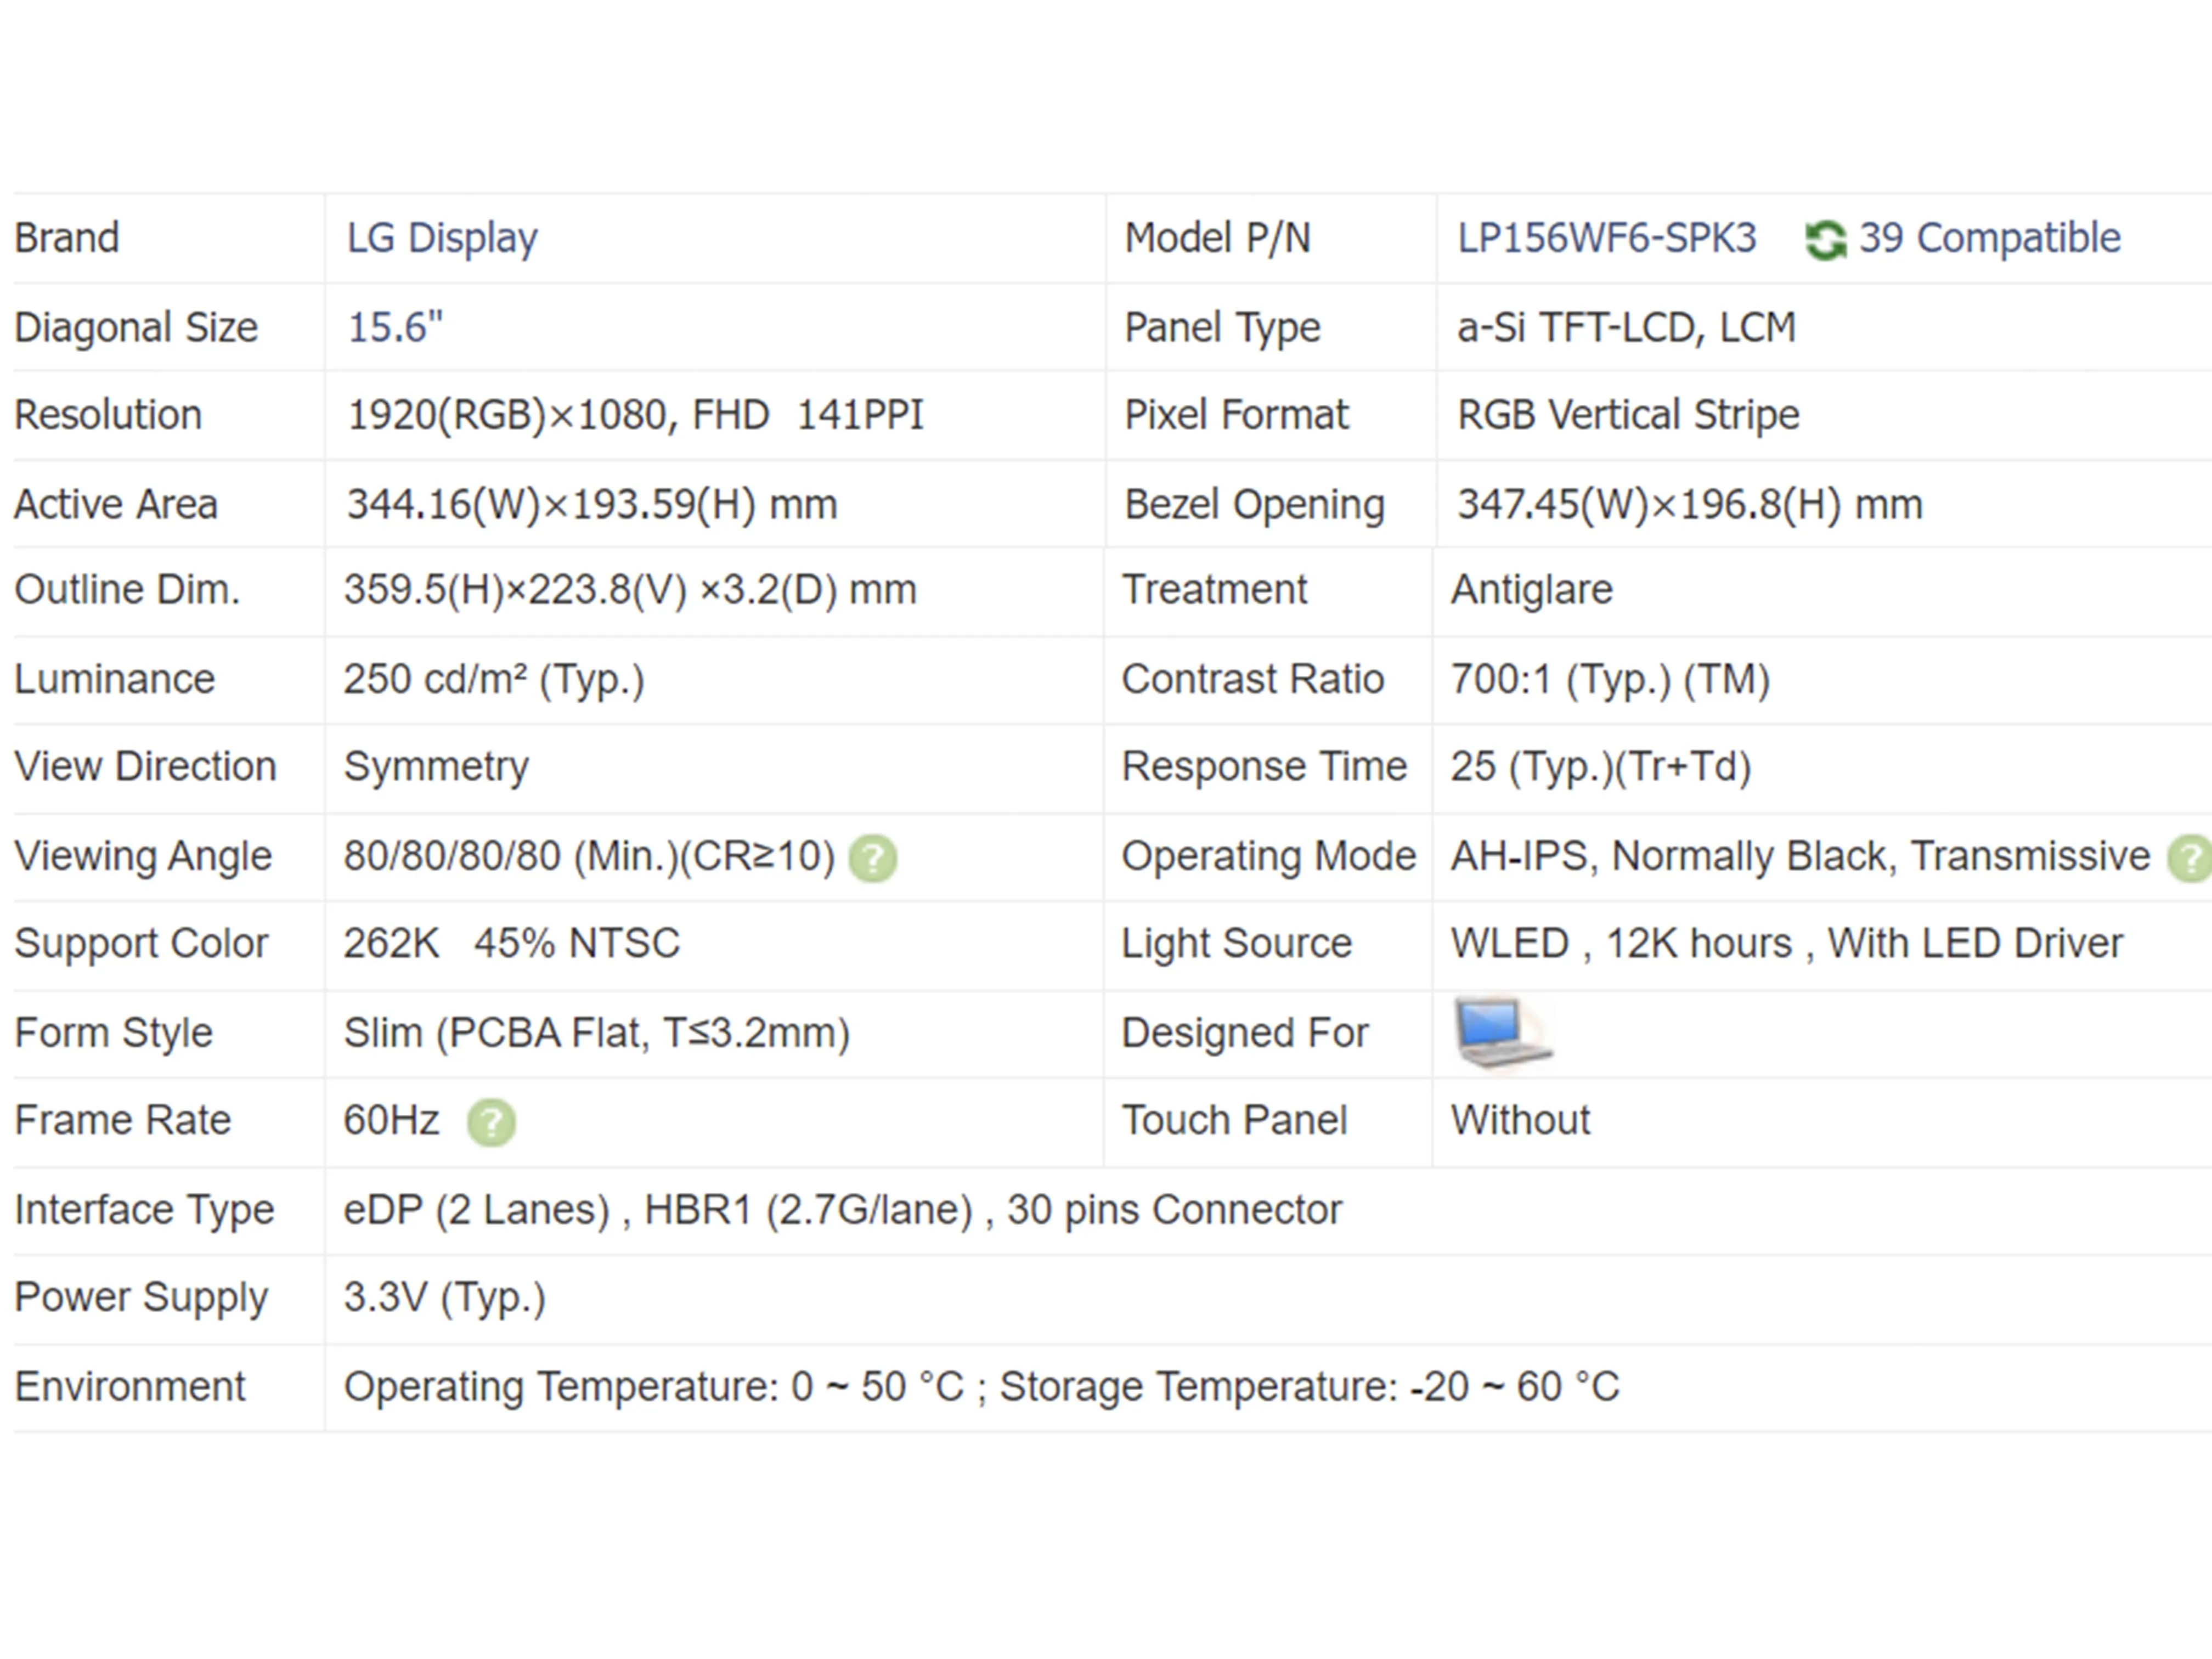2212x1659 pixels.
Task: Click the Interface Type eDP value text
Action: (x=842, y=1210)
